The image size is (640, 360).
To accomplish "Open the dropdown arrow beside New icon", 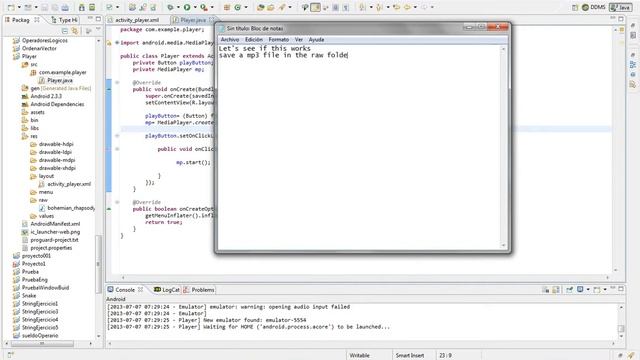I will tap(19, 7).
